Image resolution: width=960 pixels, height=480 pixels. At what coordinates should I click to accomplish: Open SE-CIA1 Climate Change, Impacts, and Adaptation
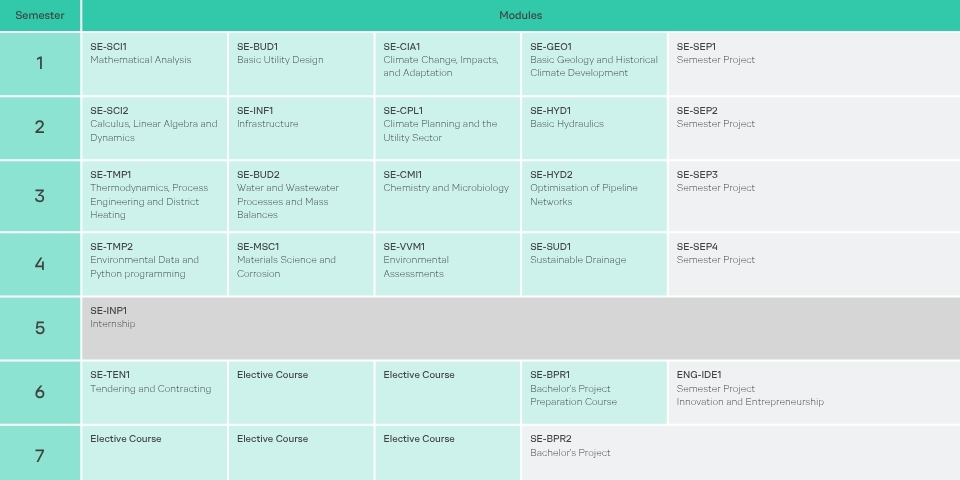coord(448,64)
